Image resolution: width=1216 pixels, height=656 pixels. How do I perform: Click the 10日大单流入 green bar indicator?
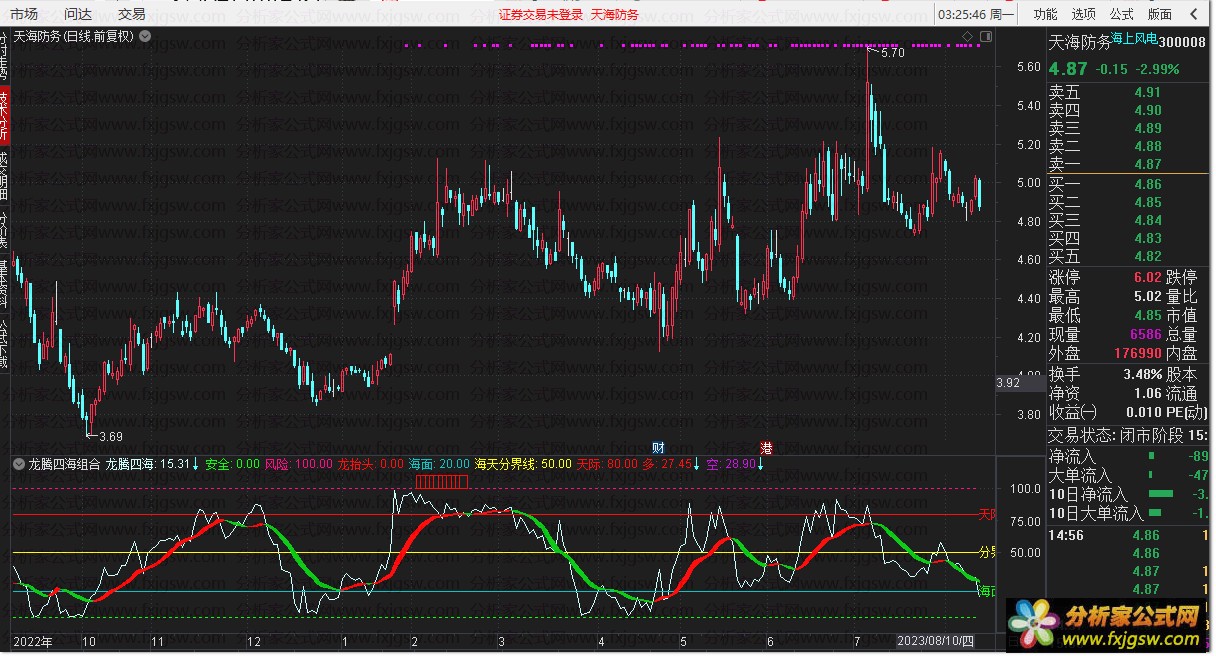[1156, 513]
